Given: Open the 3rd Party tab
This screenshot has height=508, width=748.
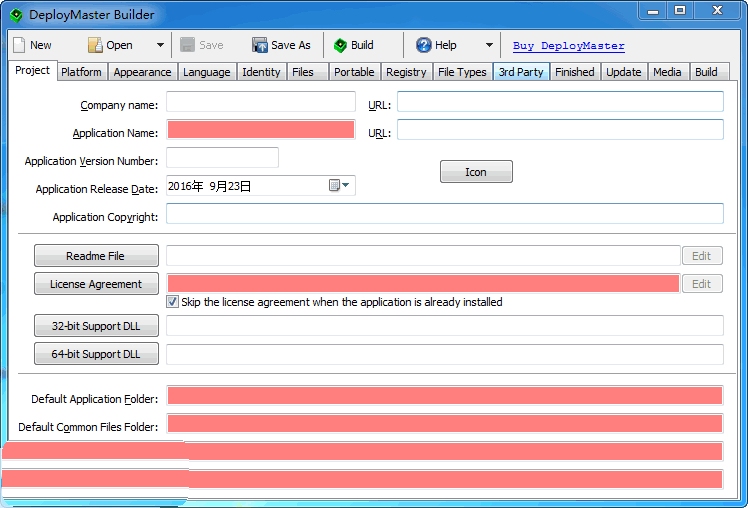Looking at the screenshot, I should point(521,72).
